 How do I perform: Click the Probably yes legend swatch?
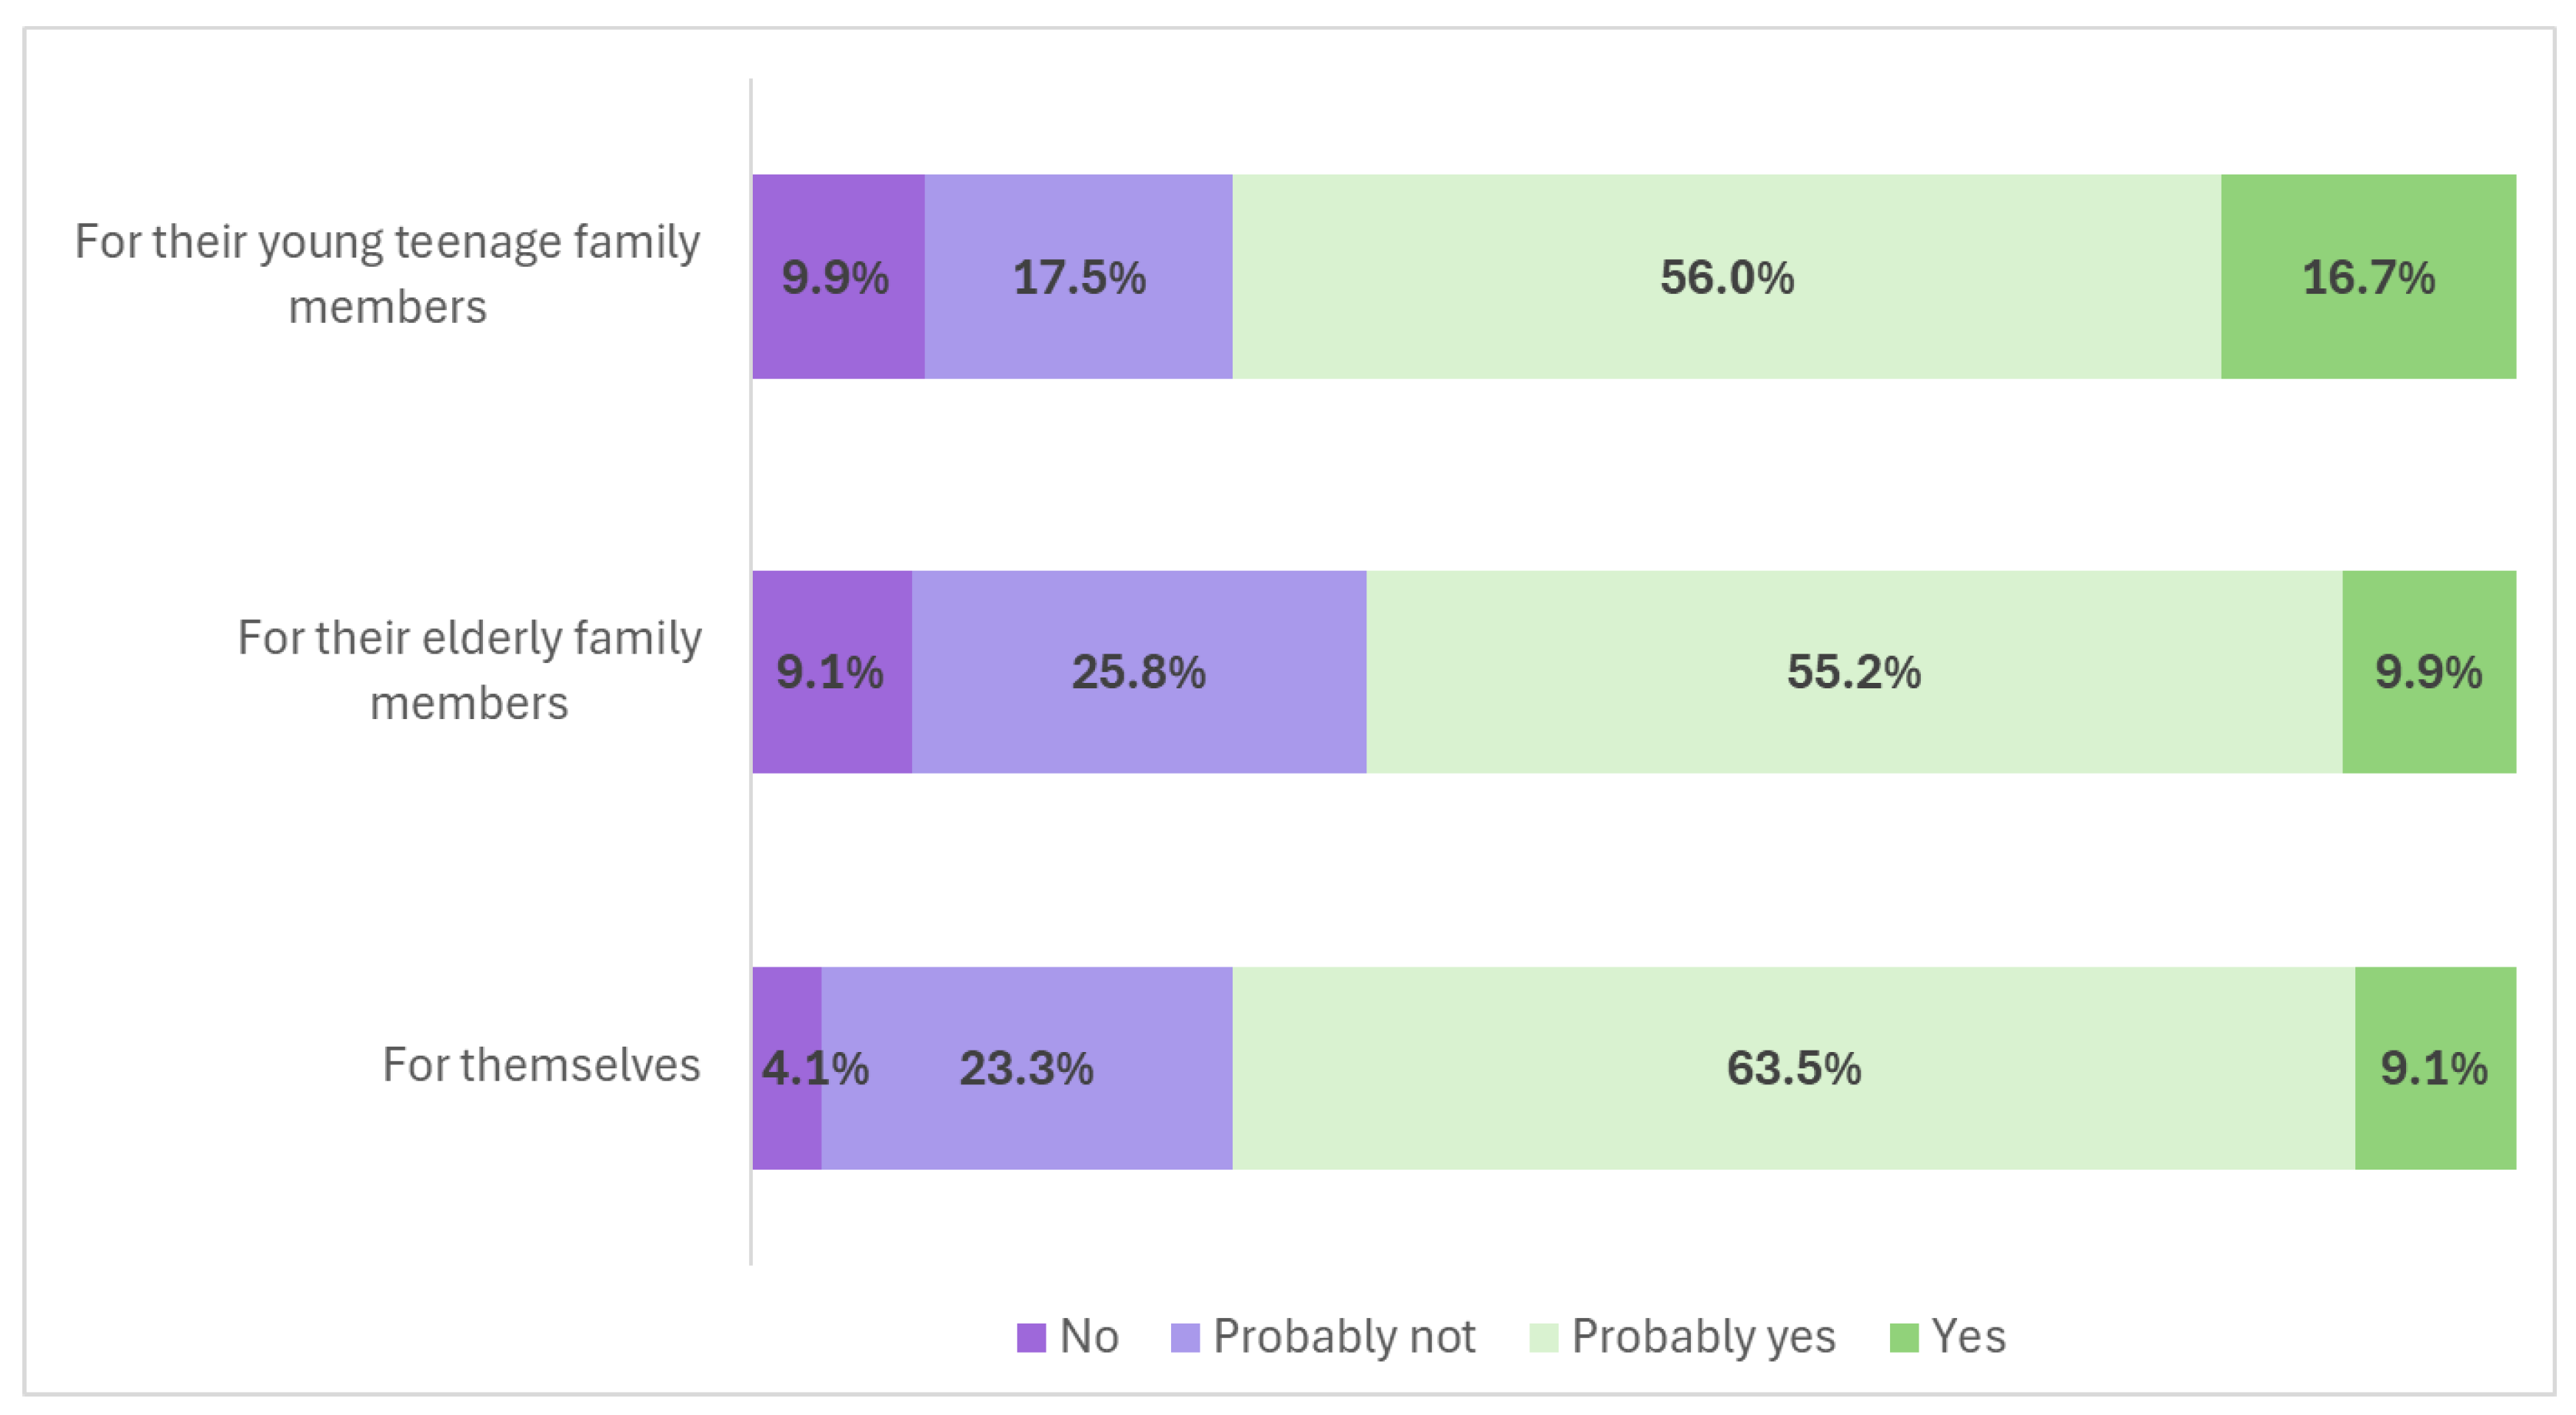tap(1543, 1337)
